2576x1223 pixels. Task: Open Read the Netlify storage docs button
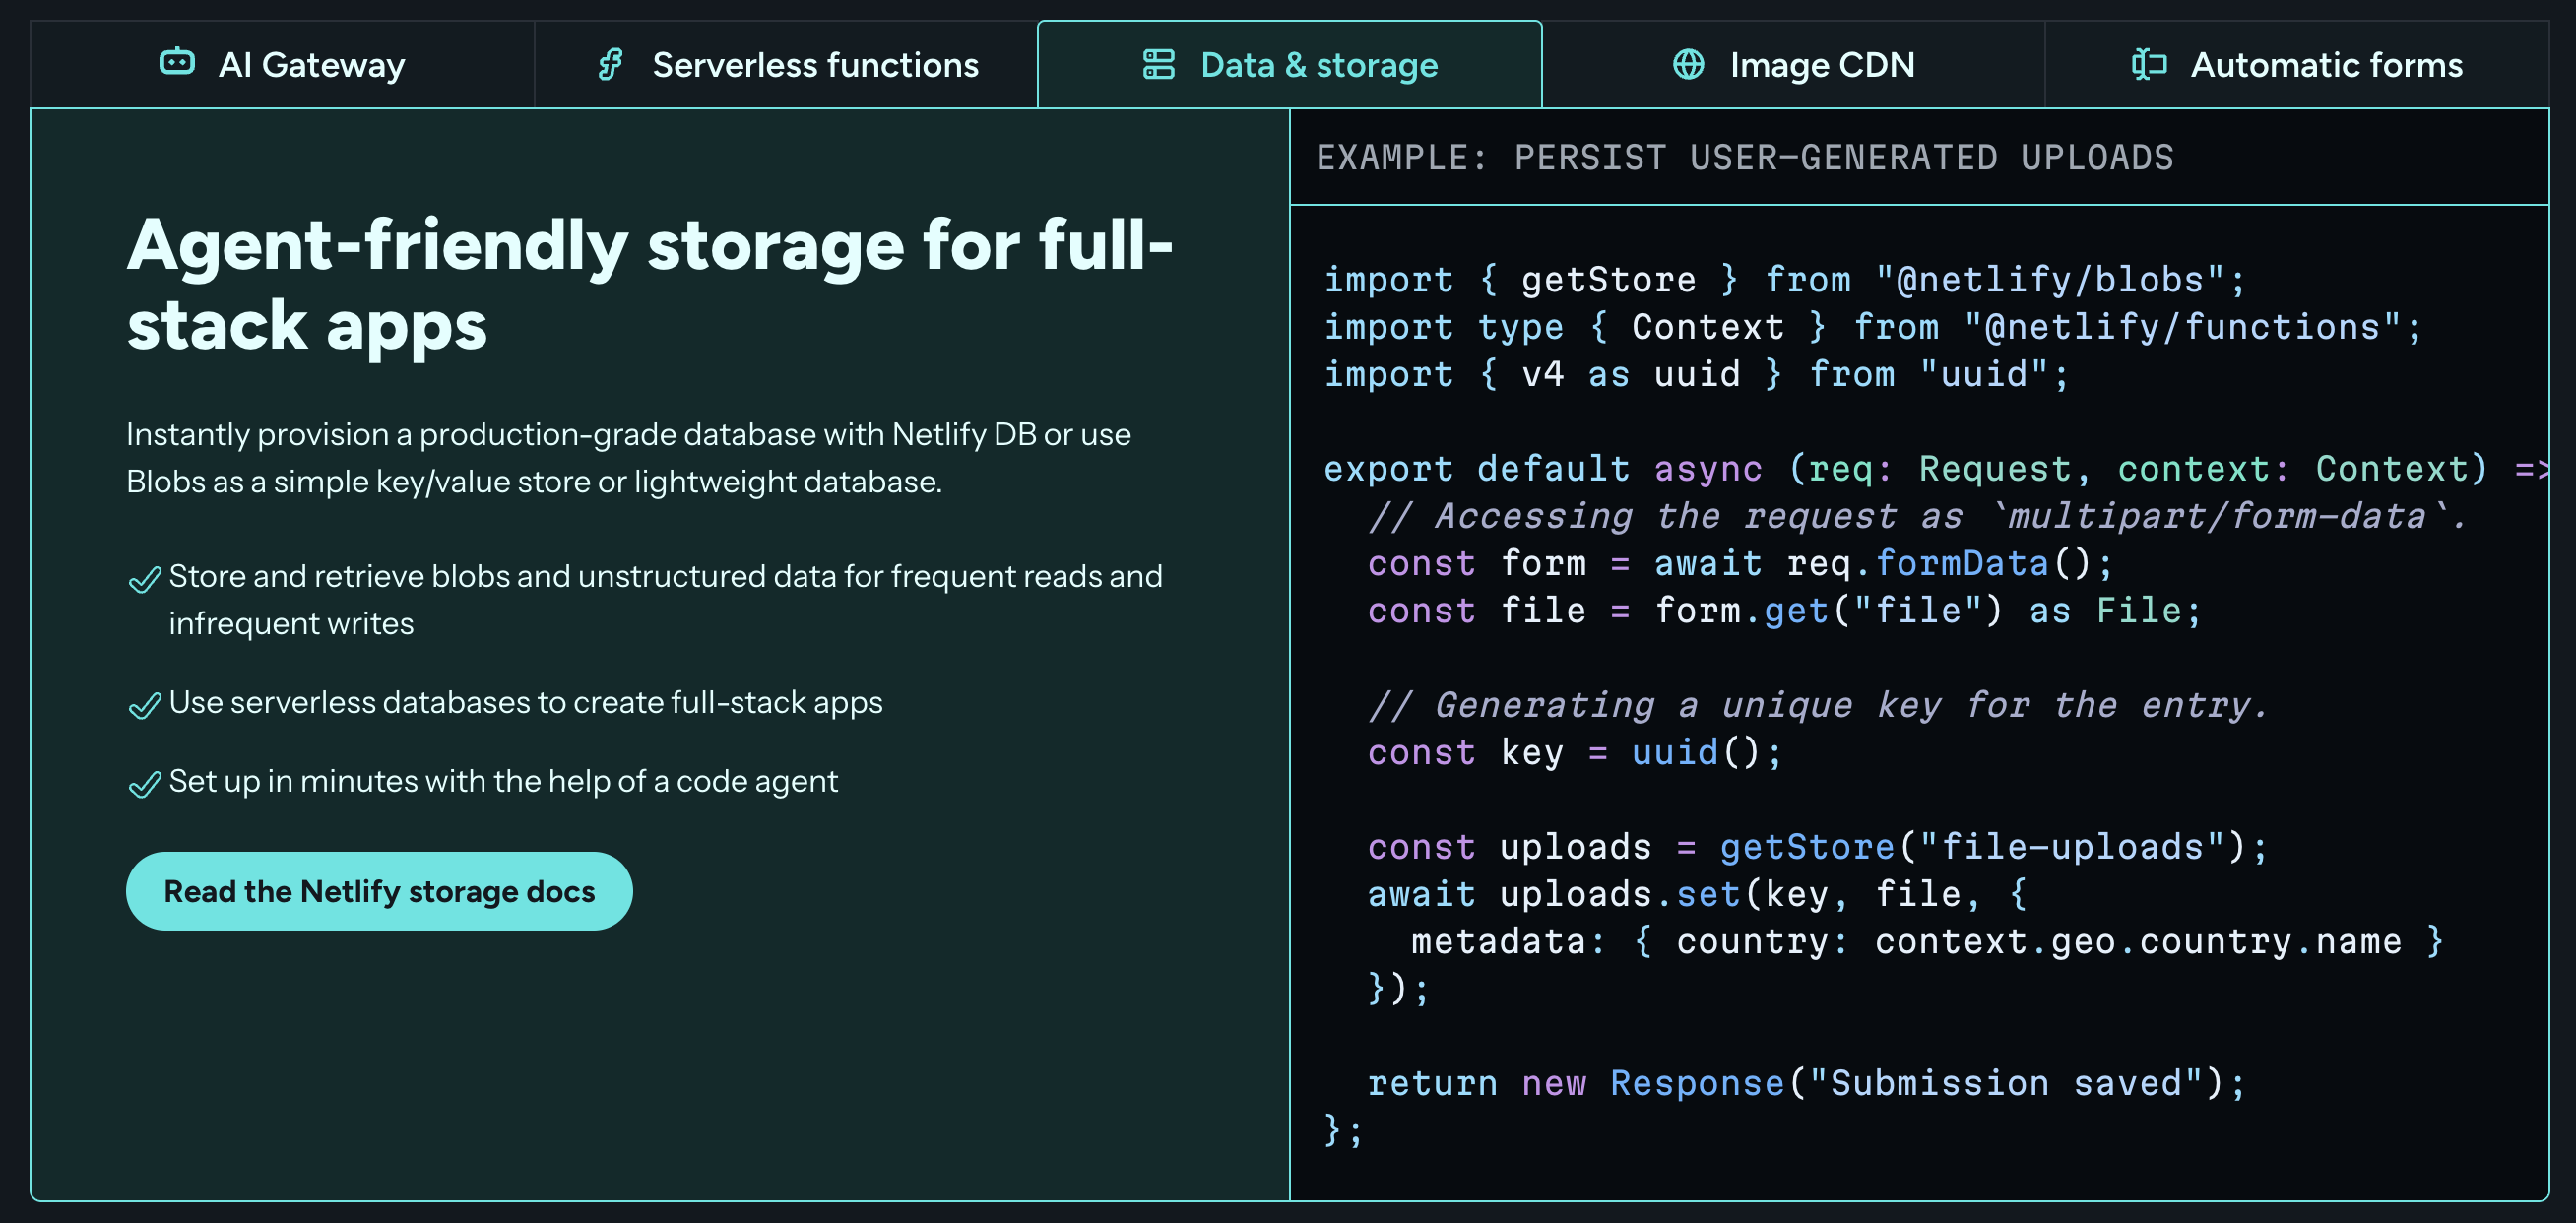[x=379, y=891]
